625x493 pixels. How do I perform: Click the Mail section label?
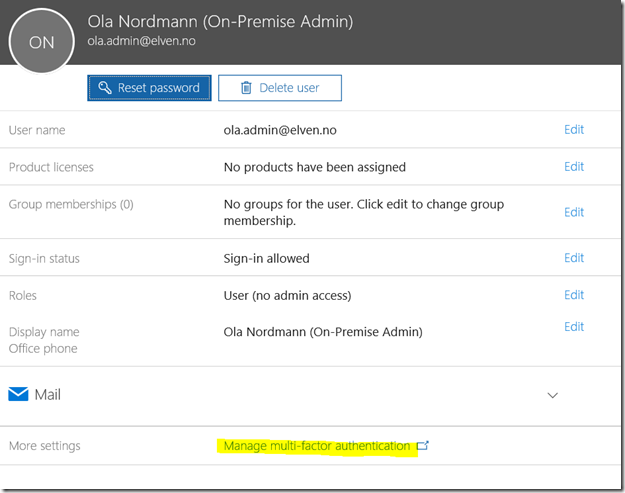click(x=47, y=395)
